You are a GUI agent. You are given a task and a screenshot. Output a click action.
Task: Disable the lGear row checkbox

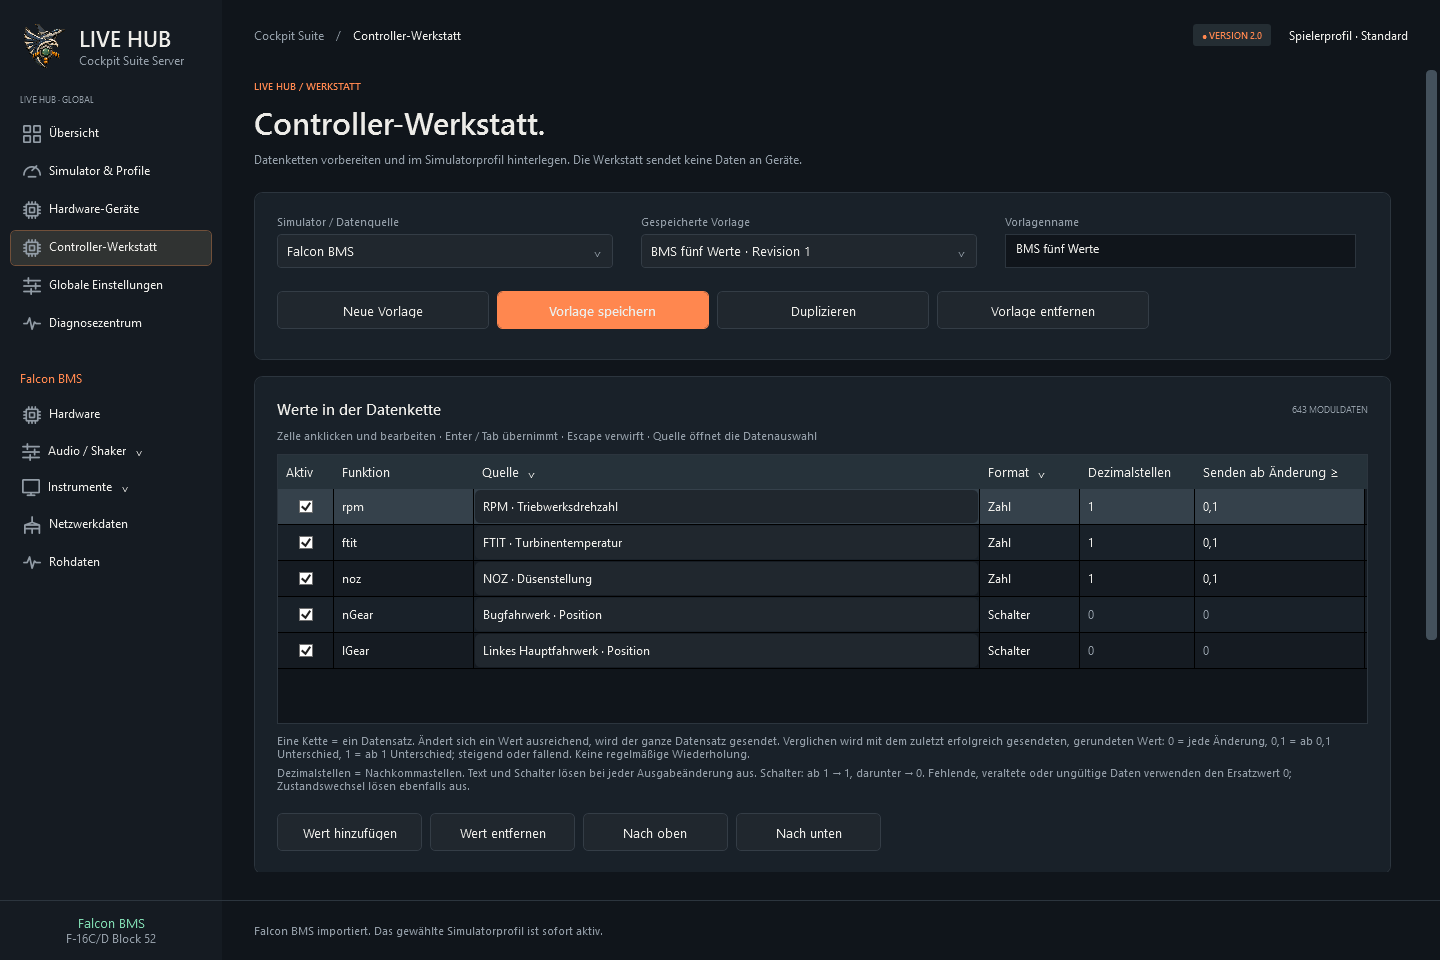[x=306, y=651]
